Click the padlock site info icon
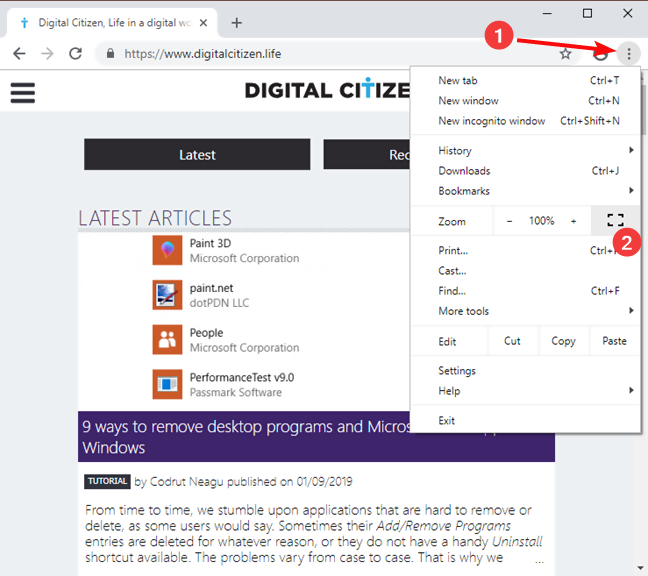Image resolution: width=648 pixels, height=576 pixels. [110, 54]
